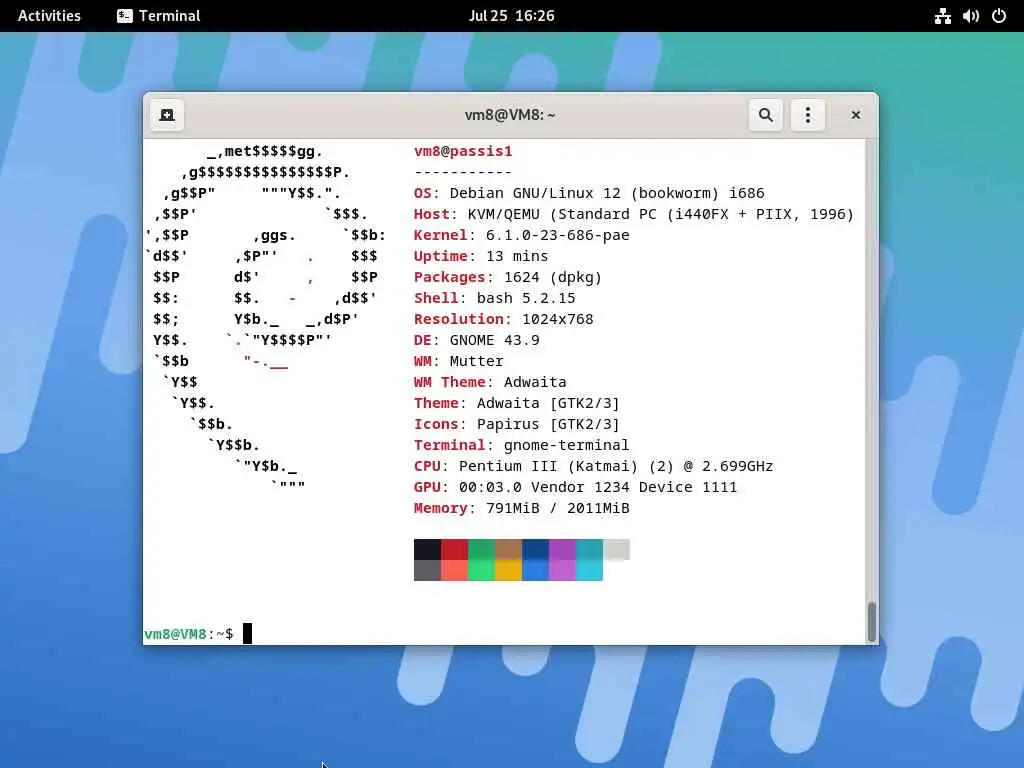Viewport: 1024px width, 768px height.
Task: Click the Debian ASCII art logo
Action: [x=266, y=319]
